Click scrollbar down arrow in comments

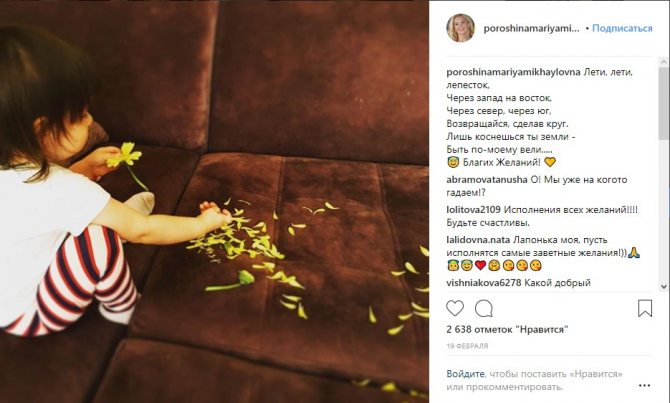(664, 286)
